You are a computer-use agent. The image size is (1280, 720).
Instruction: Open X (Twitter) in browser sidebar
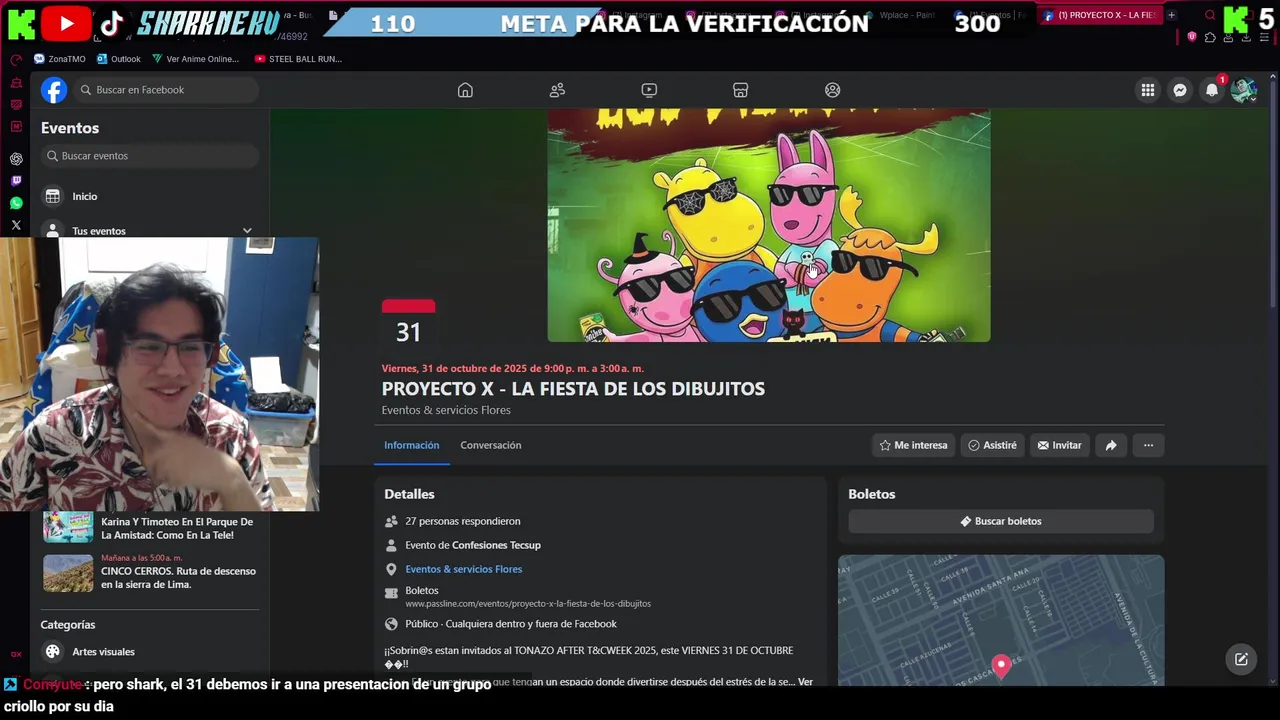pos(16,225)
